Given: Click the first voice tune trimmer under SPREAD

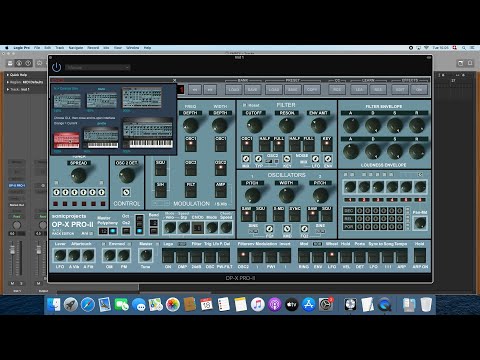Looking at the screenshot, I should click(x=56, y=192).
